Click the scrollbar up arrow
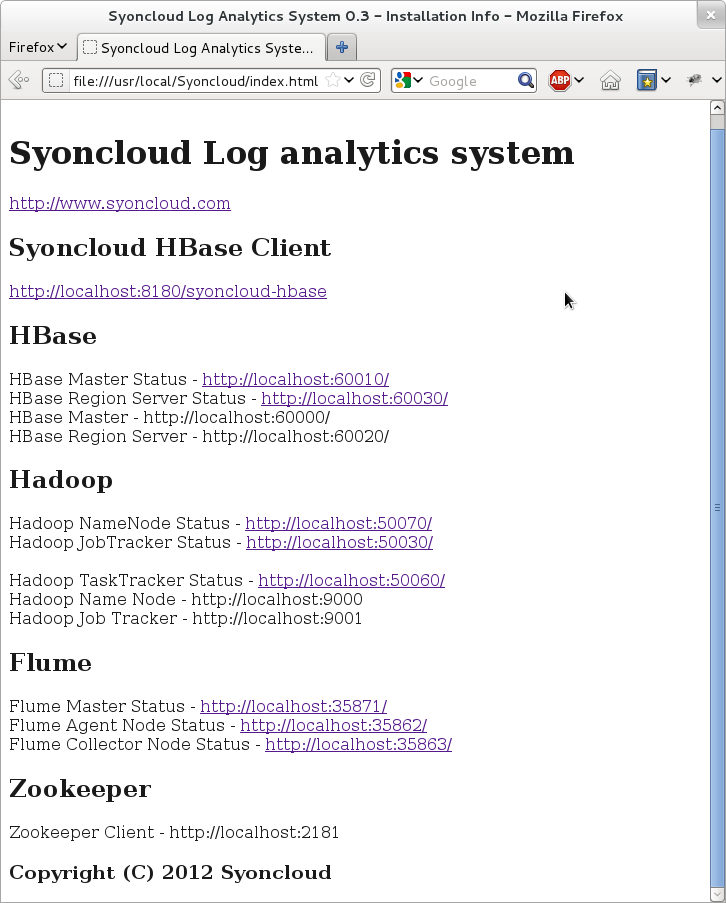The width and height of the screenshot is (726, 903). tap(717, 108)
